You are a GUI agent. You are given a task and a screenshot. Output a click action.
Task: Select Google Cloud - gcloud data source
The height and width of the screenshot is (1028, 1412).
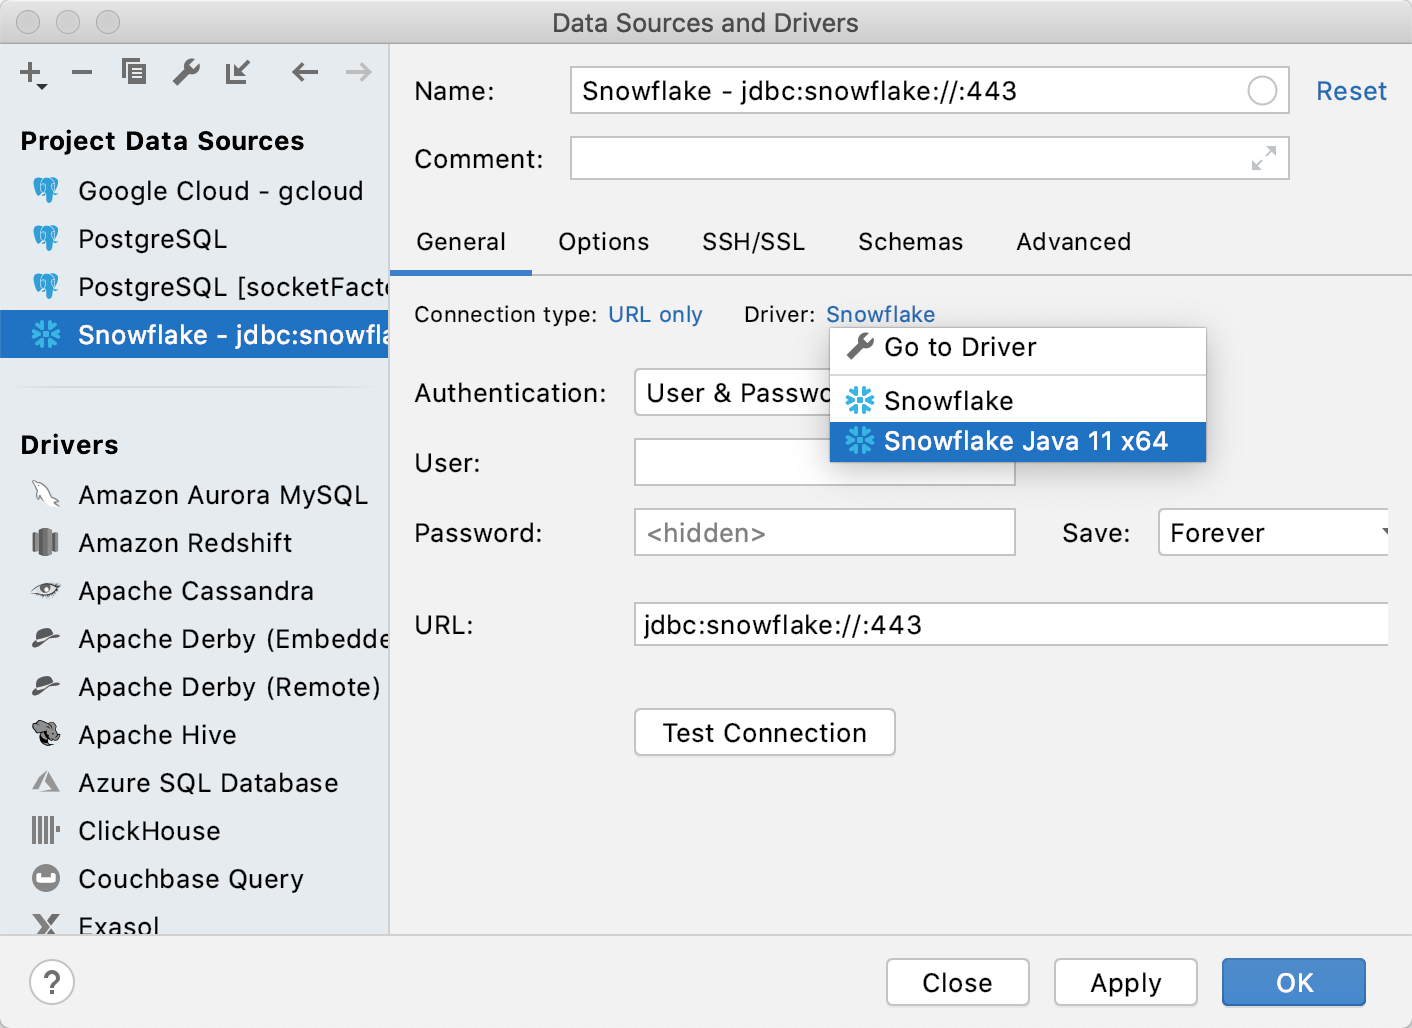pos(194,191)
